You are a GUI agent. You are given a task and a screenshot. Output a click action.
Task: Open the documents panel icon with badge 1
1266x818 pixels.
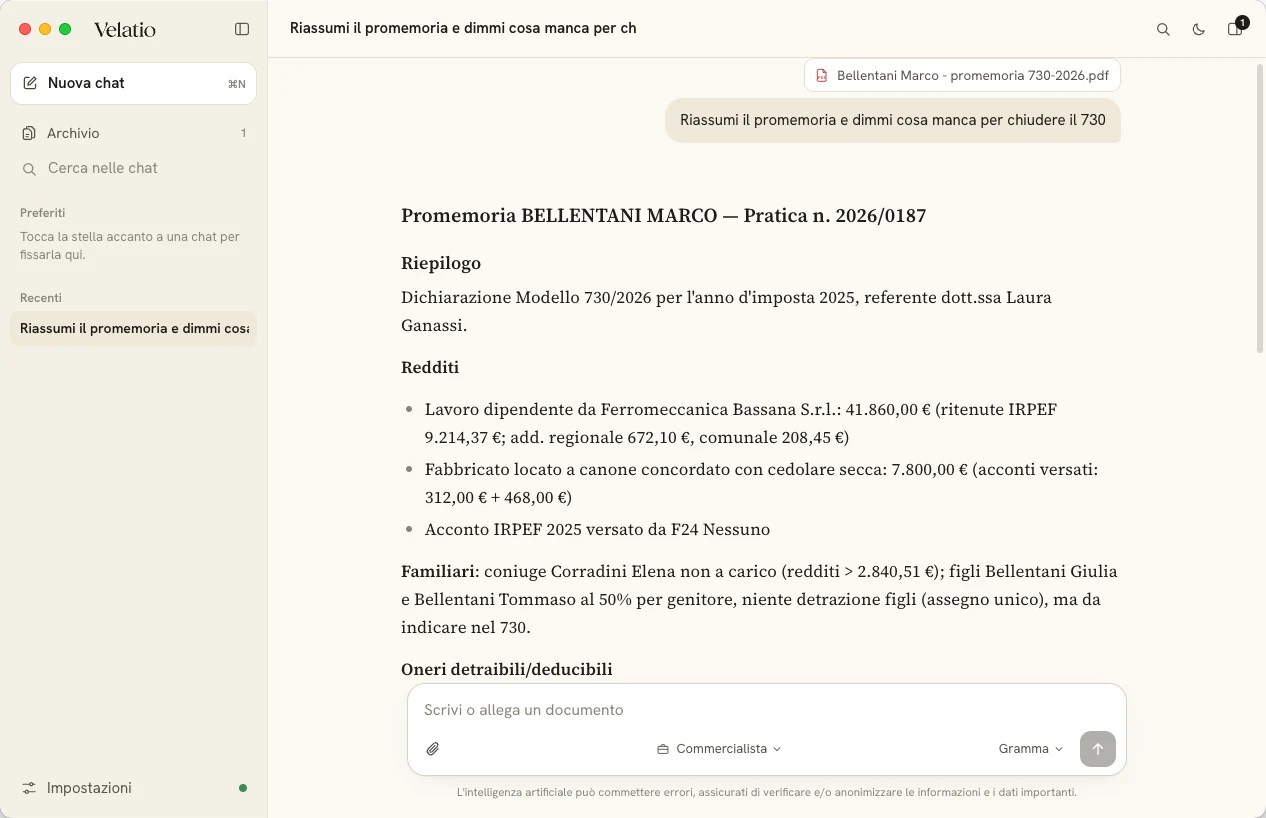click(1235, 28)
